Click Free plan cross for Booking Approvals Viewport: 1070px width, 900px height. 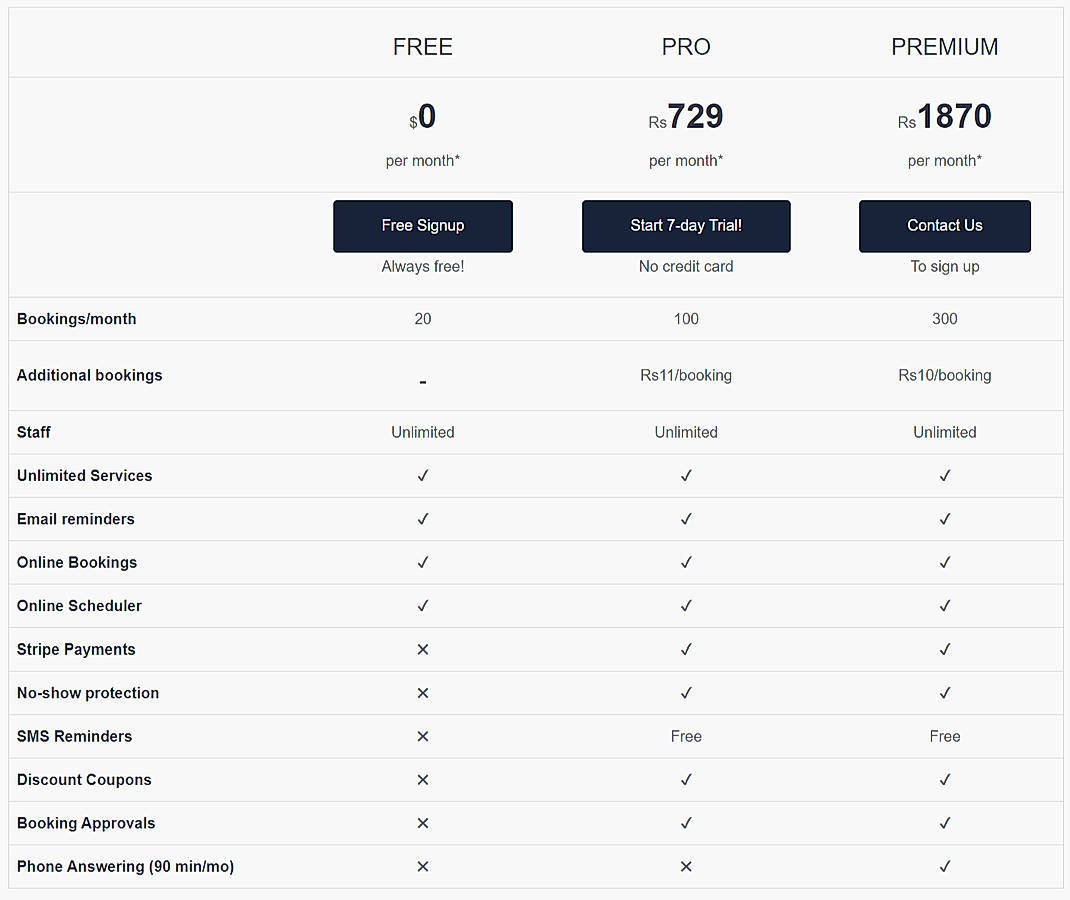422,824
